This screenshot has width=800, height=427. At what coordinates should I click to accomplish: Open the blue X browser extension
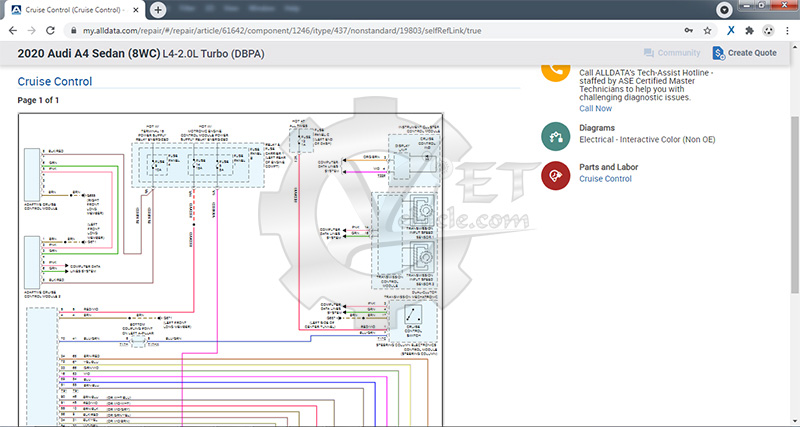(731, 31)
